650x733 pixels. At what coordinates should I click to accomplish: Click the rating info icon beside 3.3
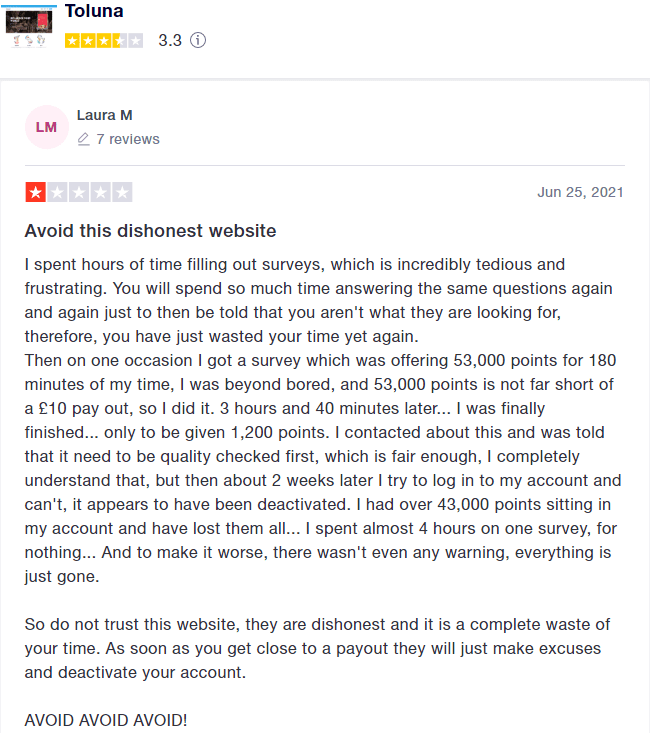point(198,40)
